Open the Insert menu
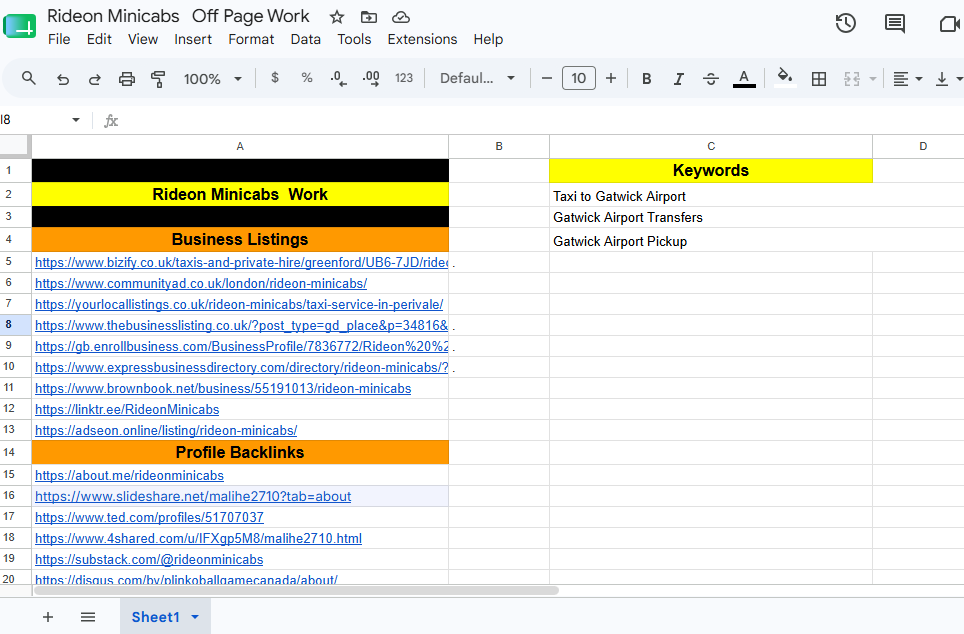The image size is (964, 634). (192, 39)
